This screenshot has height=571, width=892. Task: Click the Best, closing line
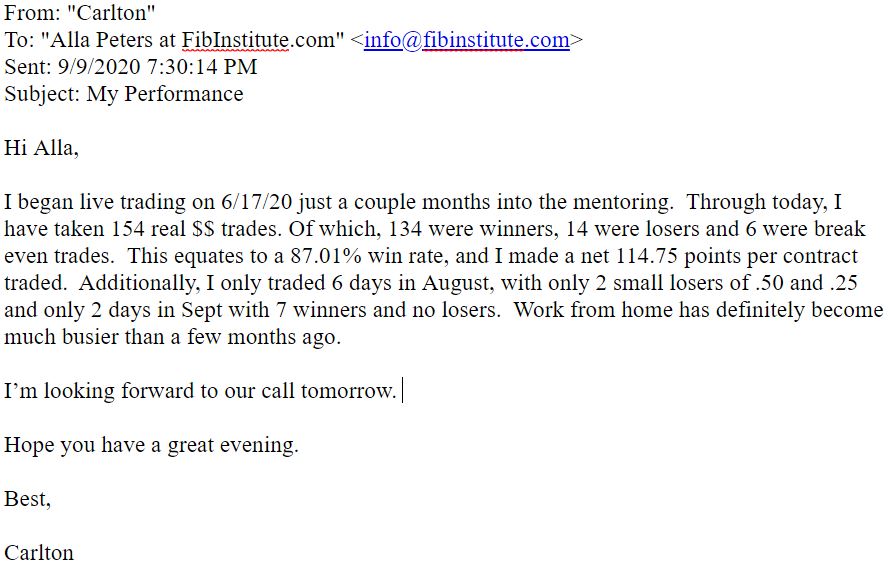click(x=27, y=499)
